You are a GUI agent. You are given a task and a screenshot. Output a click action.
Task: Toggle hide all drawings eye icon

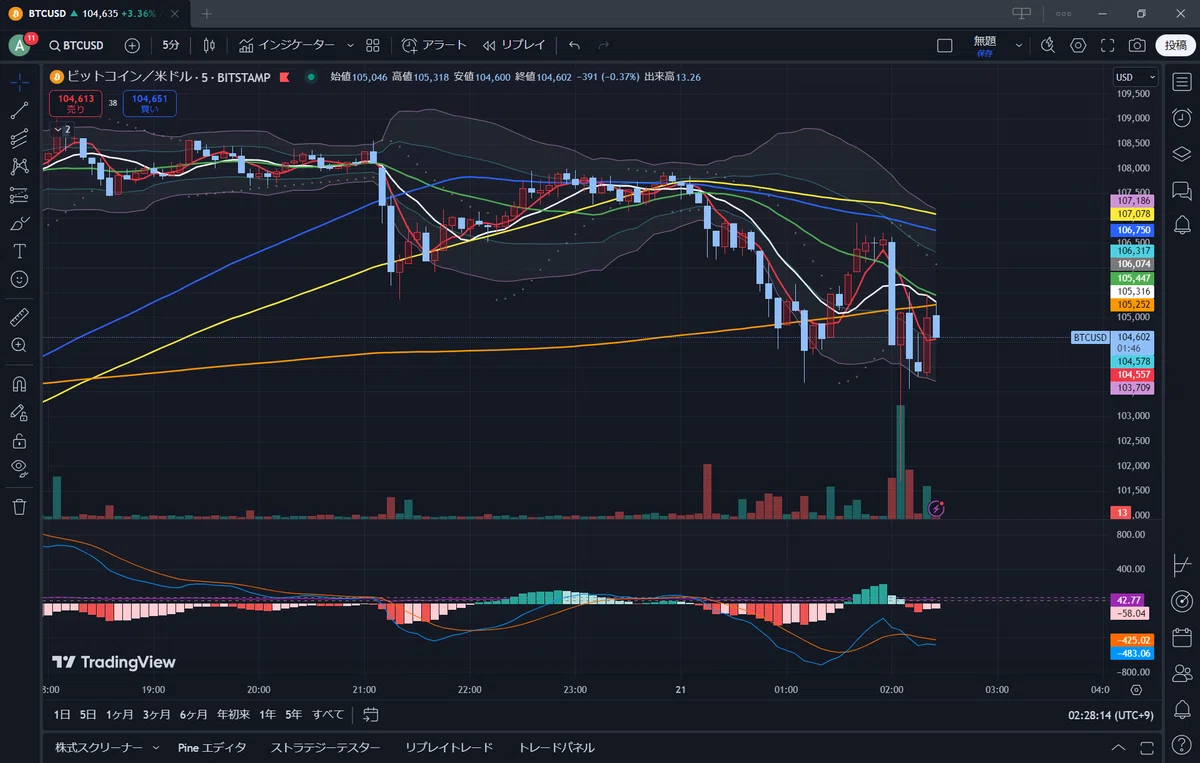(x=19, y=468)
